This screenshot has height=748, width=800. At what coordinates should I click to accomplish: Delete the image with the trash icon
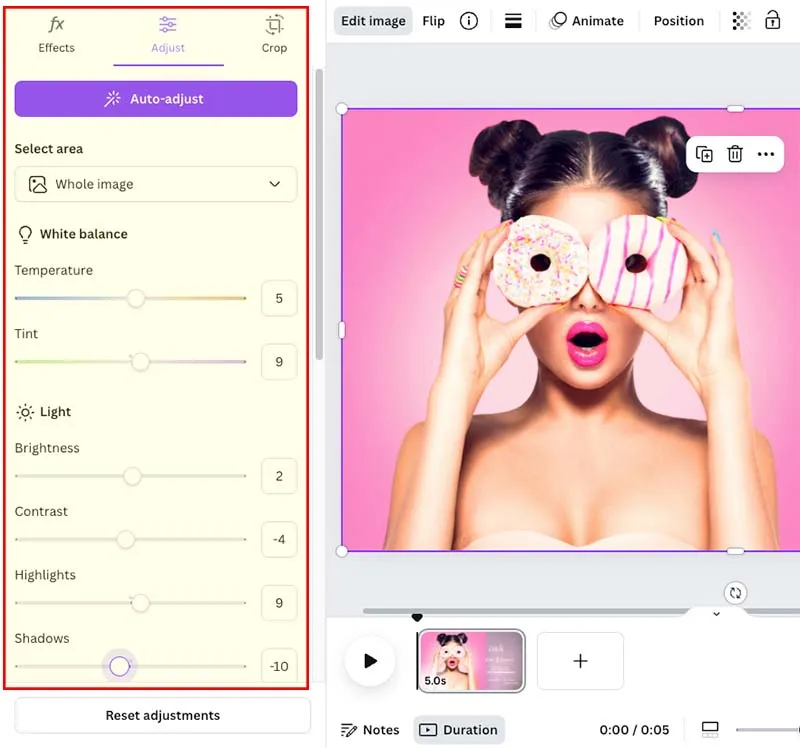[x=735, y=154]
